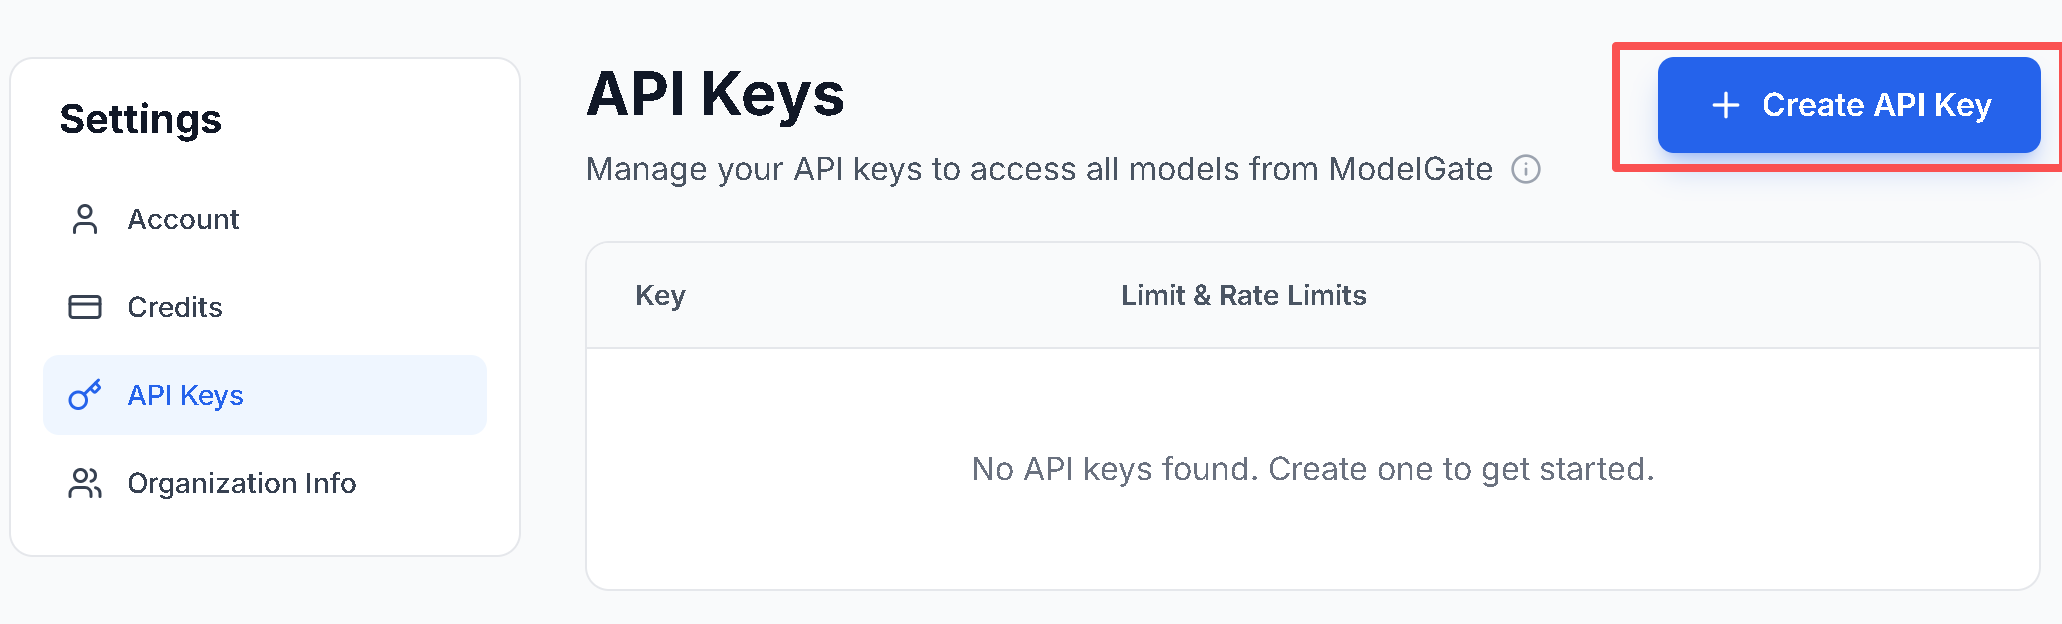This screenshot has width=2062, height=624.
Task: Navigate to the Credits section
Action: click(175, 306)
